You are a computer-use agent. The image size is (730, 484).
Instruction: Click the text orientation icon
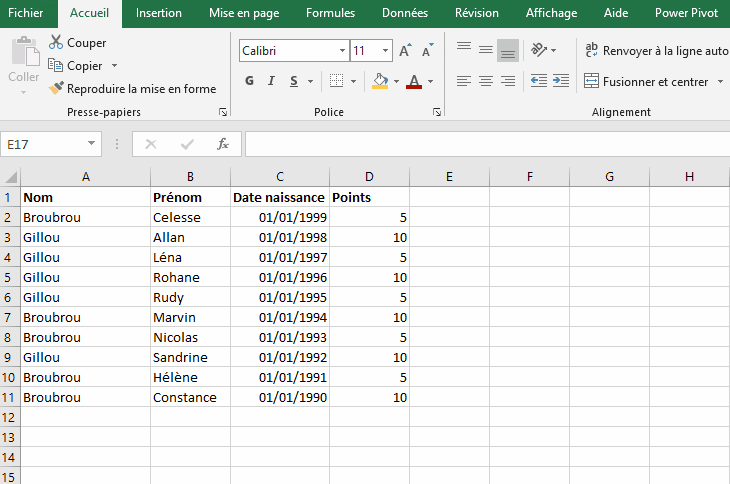[539, 49]
